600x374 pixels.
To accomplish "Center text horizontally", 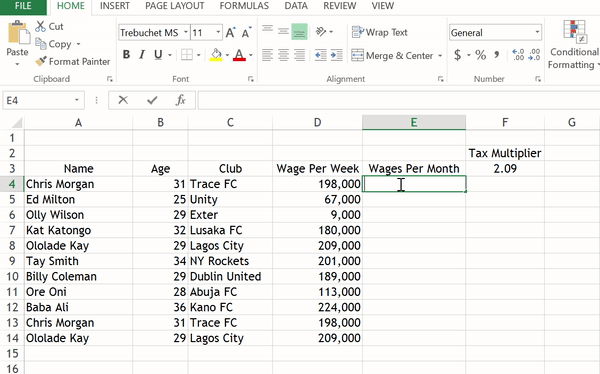I will (x=283, y=55).
